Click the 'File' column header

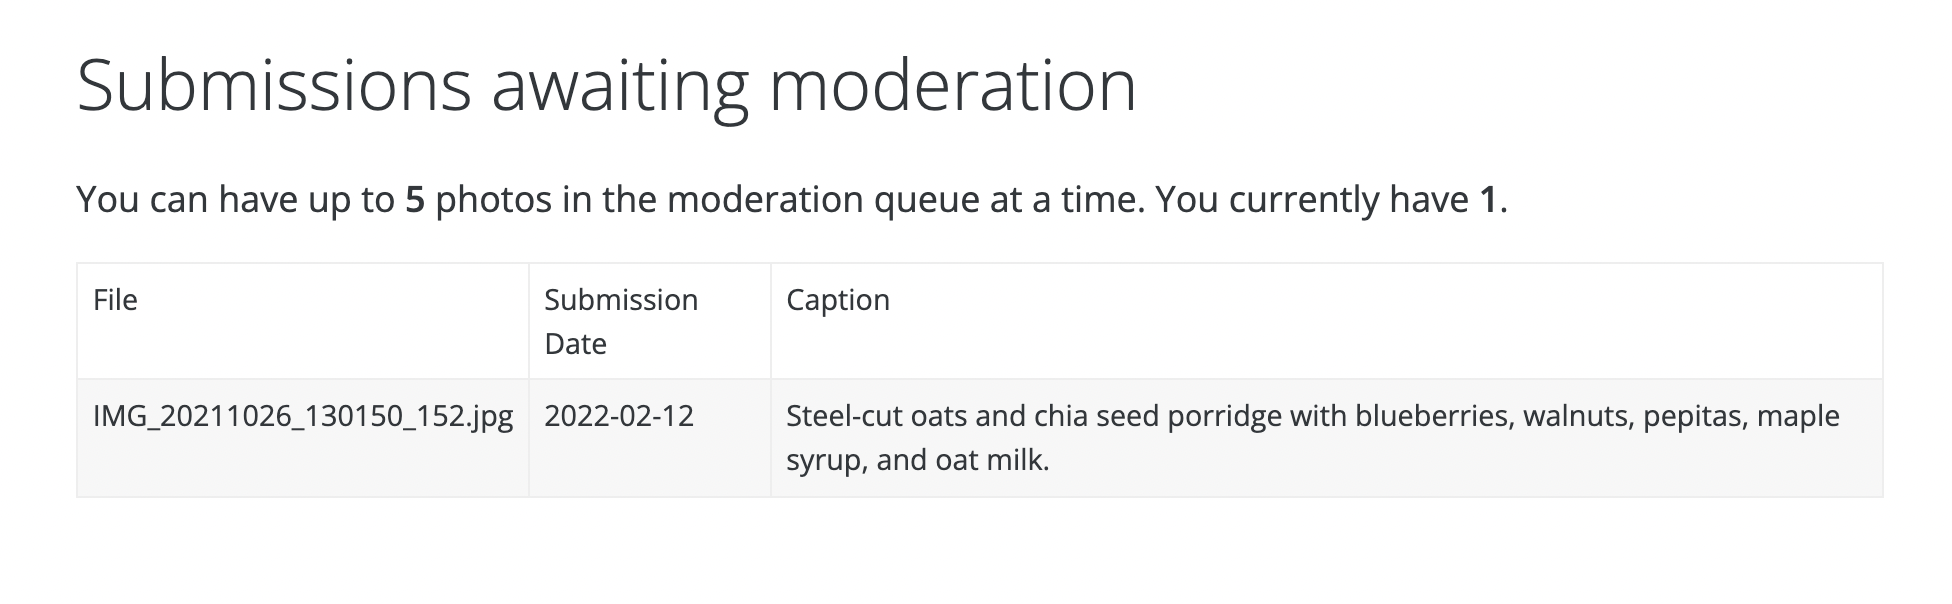pyautogui.click(x=115, y=300)
